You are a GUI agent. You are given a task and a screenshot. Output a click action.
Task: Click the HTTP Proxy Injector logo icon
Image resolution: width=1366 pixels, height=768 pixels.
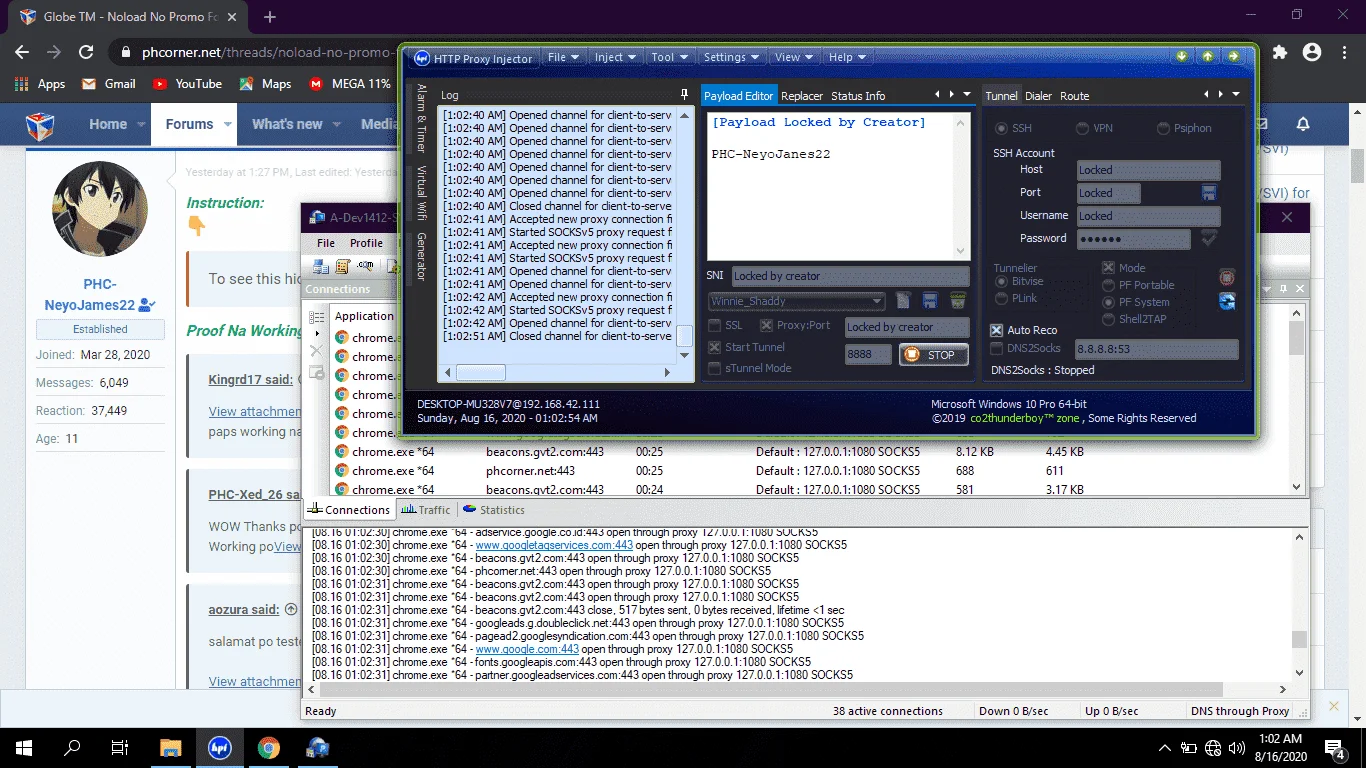pos(422,58)
